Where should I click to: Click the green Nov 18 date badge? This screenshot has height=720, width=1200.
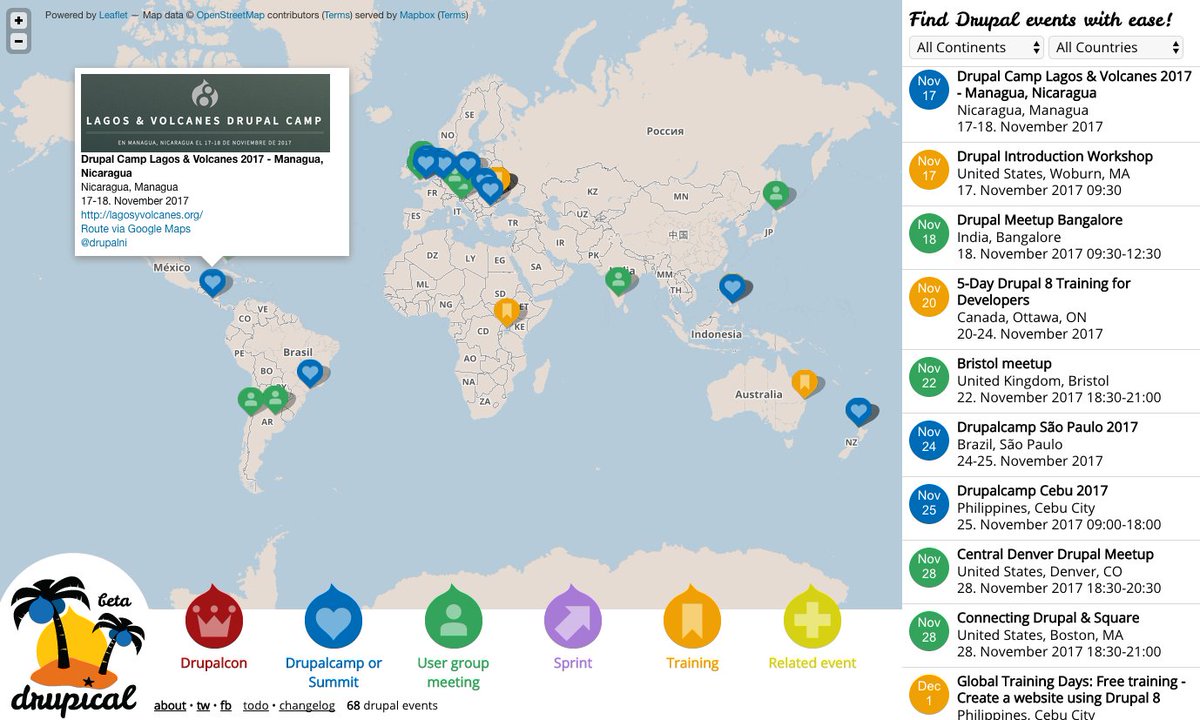click(929, 233)
